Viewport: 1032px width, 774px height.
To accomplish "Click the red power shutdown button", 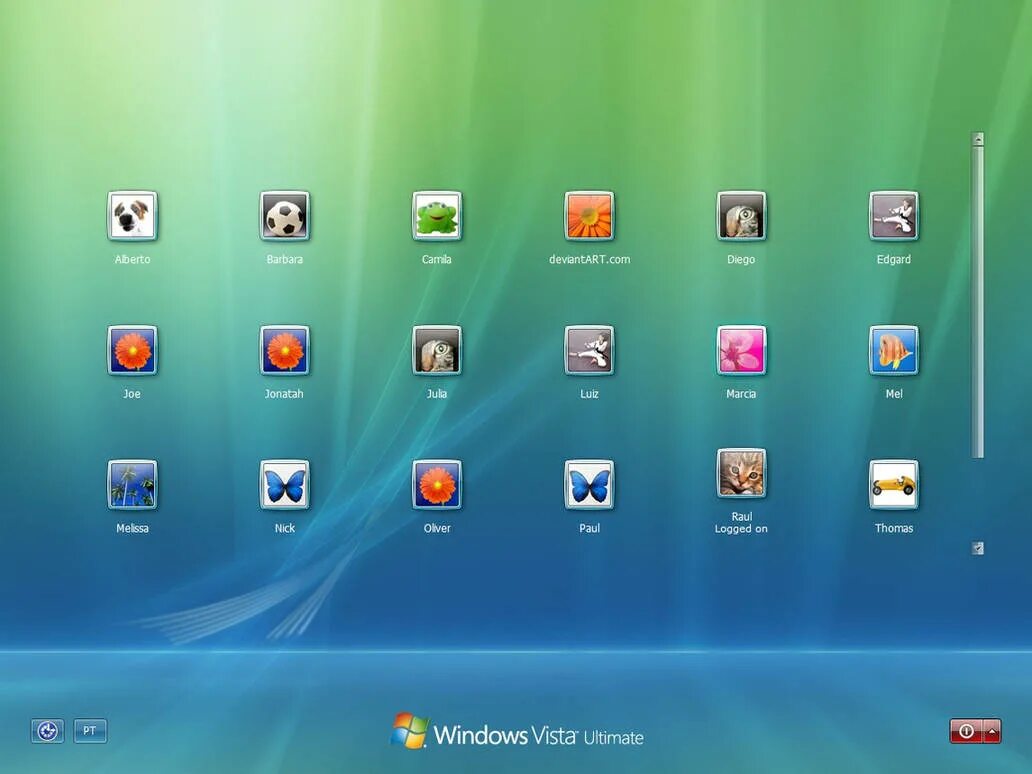I will pyautogui.click(x=966, y=731).
